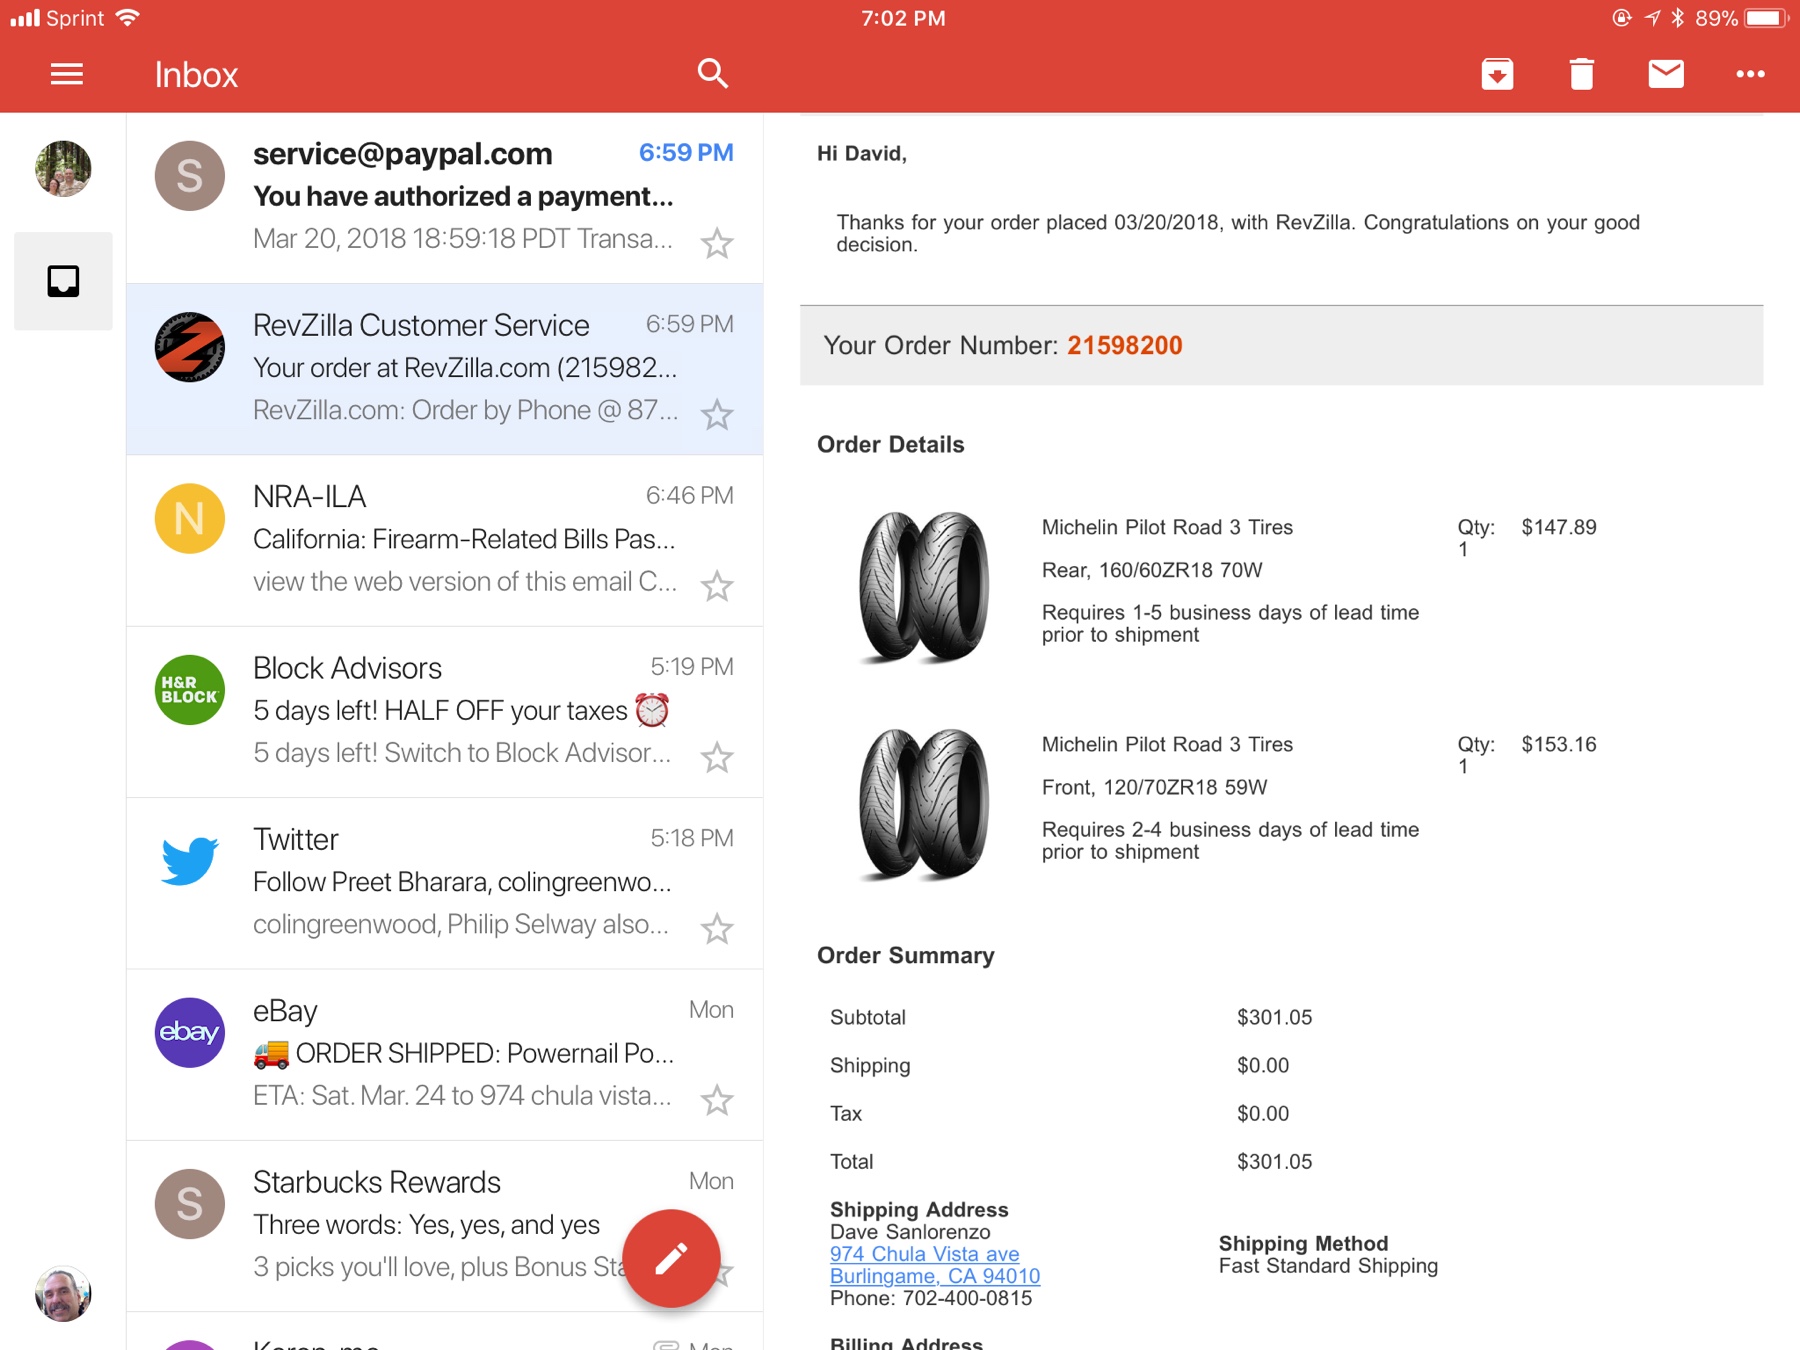Image resolution: width=1800 pixels, height=1350 pixels.
Task: Select the RevZilla sender logo avatar
Action: coord(190,347)
